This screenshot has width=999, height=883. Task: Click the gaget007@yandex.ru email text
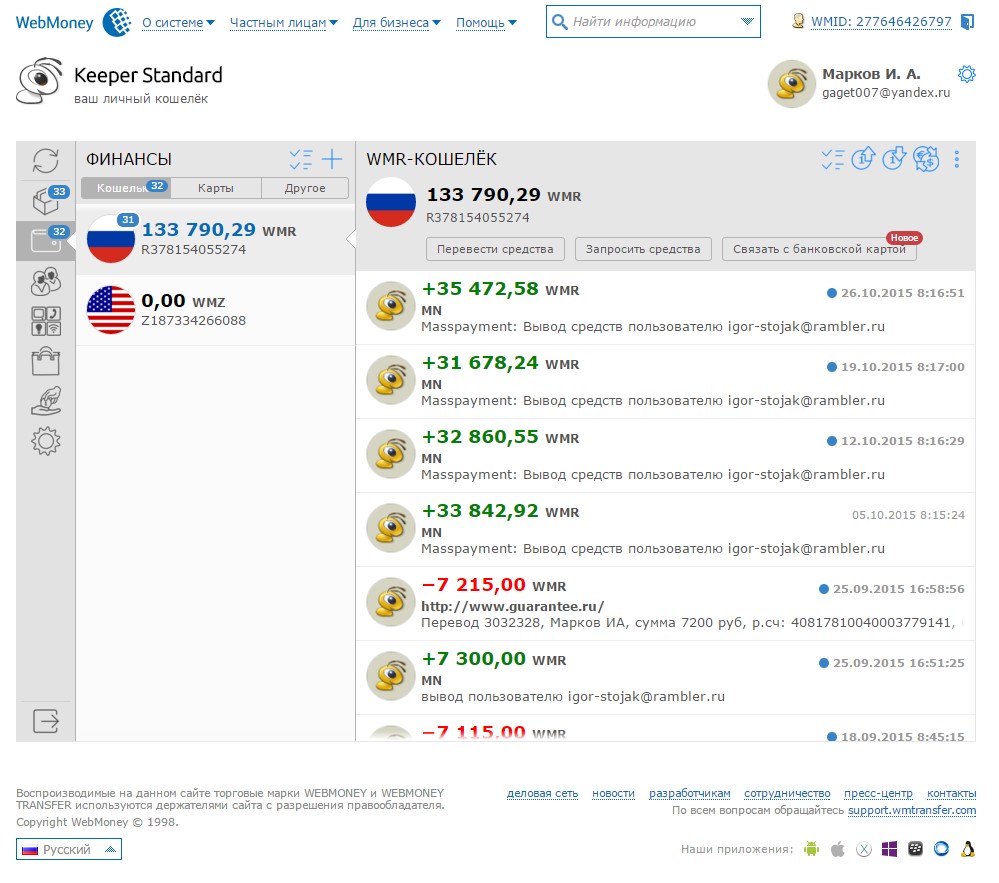pos(886,92)
